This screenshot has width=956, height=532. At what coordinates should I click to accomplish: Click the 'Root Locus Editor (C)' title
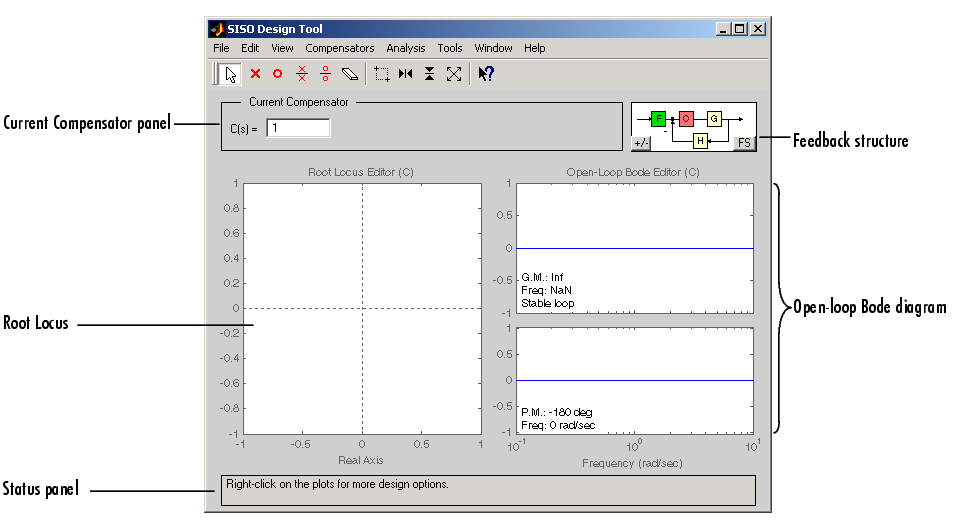tap(361, 172)
